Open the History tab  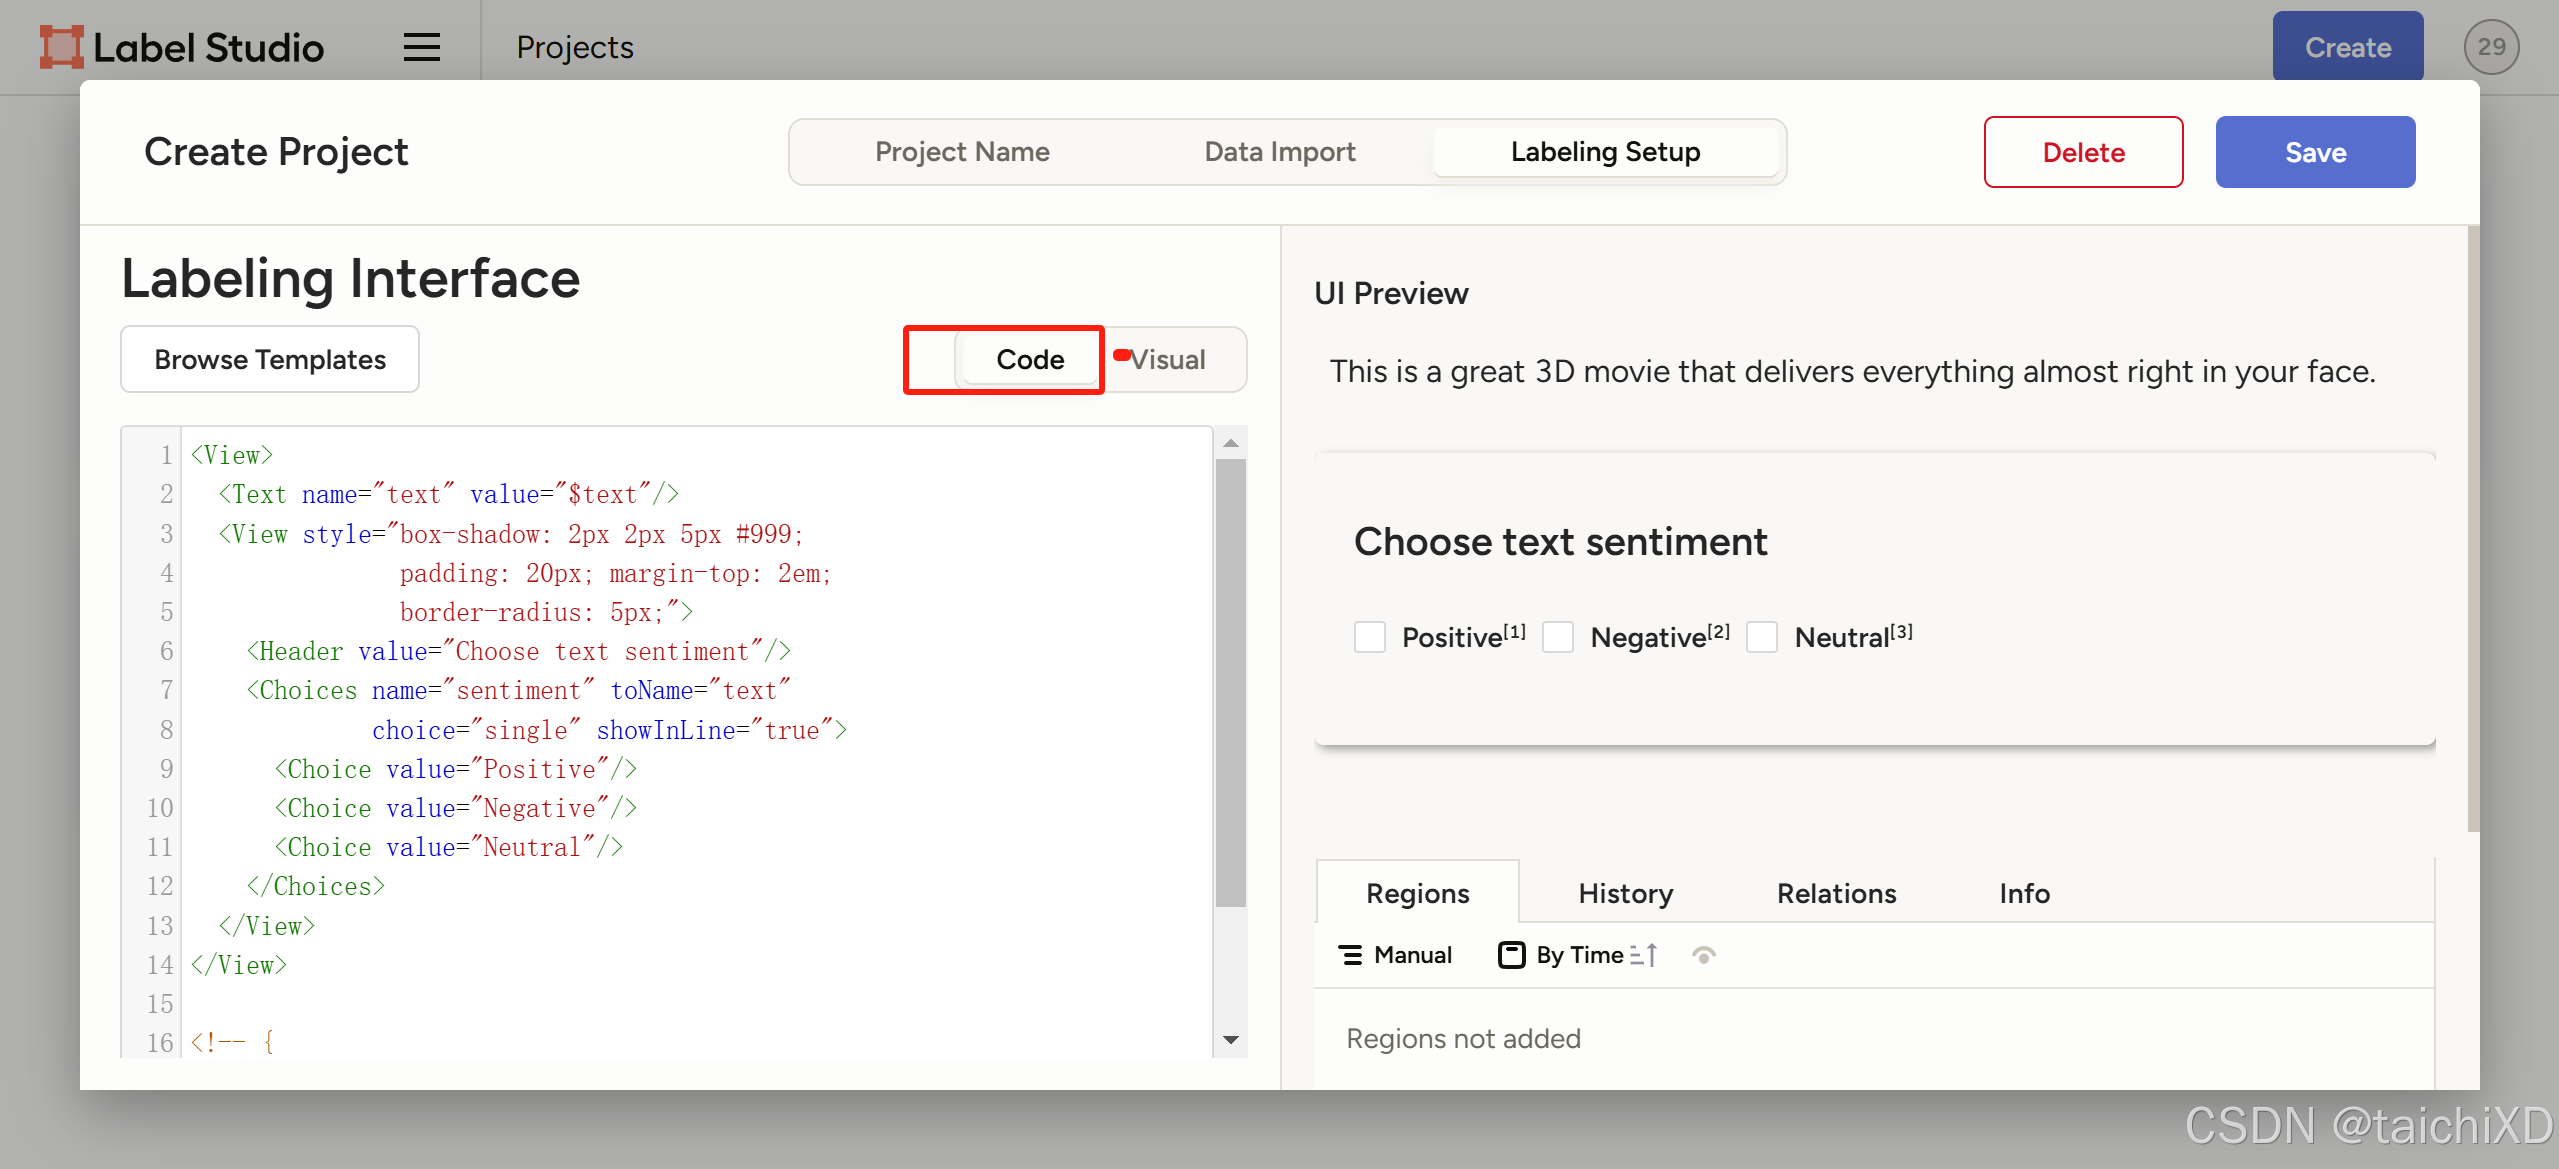click(x=1625, y=893)
